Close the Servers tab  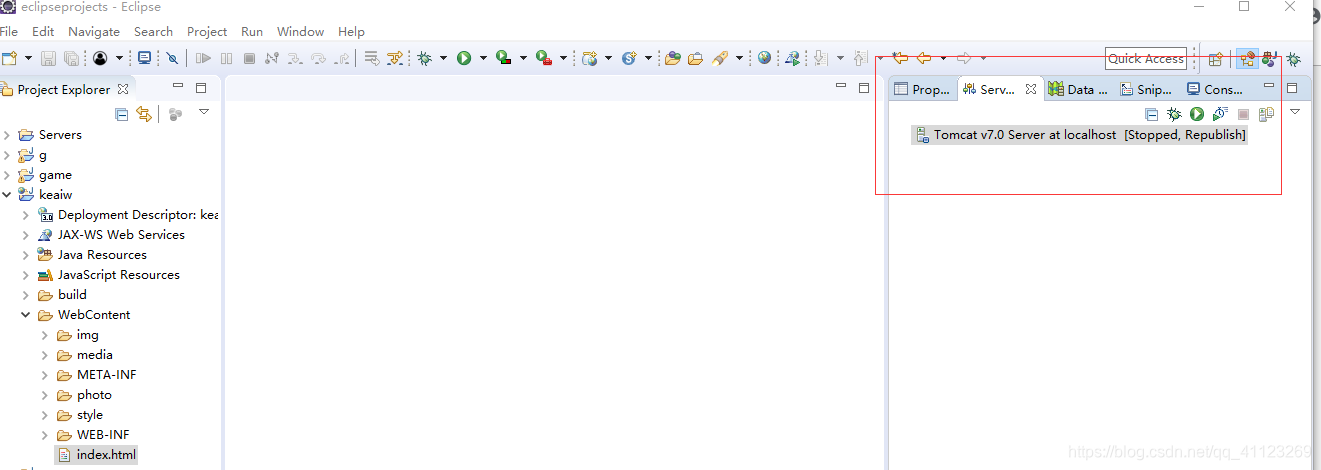pyautogui.click(x=1031, y=89)
